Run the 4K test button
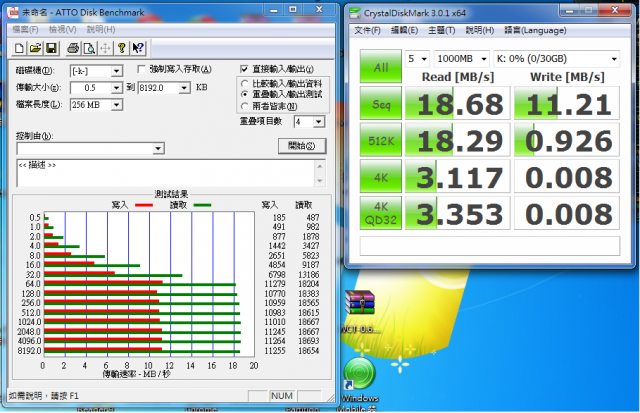640x413 pixels. [381, 176]
